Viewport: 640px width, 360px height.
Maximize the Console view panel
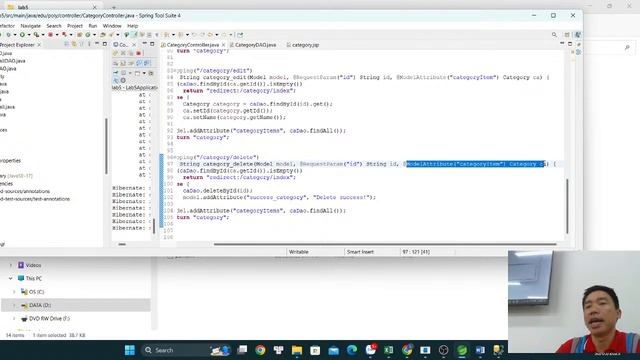click(x=152, y=44)
